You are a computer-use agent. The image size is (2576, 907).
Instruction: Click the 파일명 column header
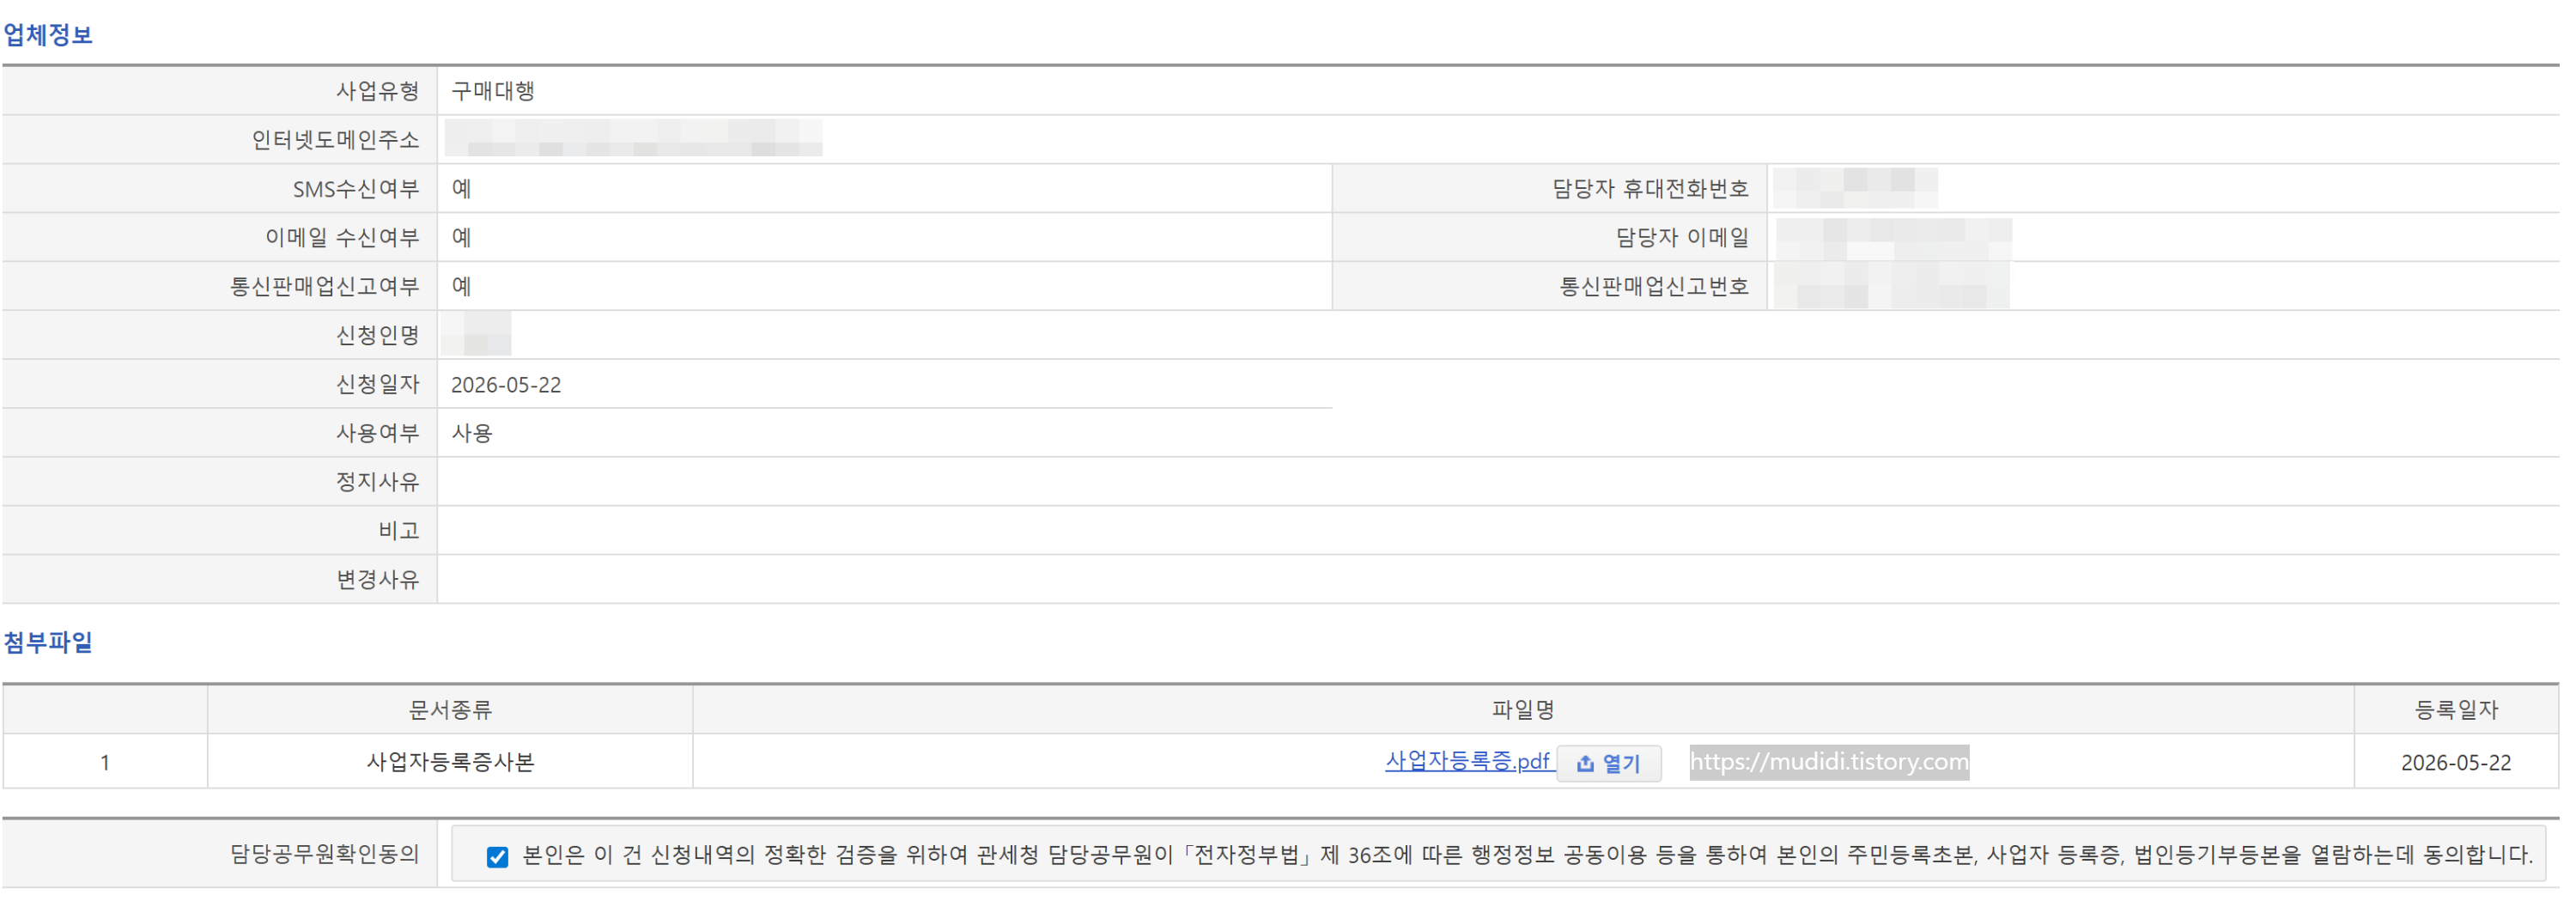click(x=1523, y=710)
